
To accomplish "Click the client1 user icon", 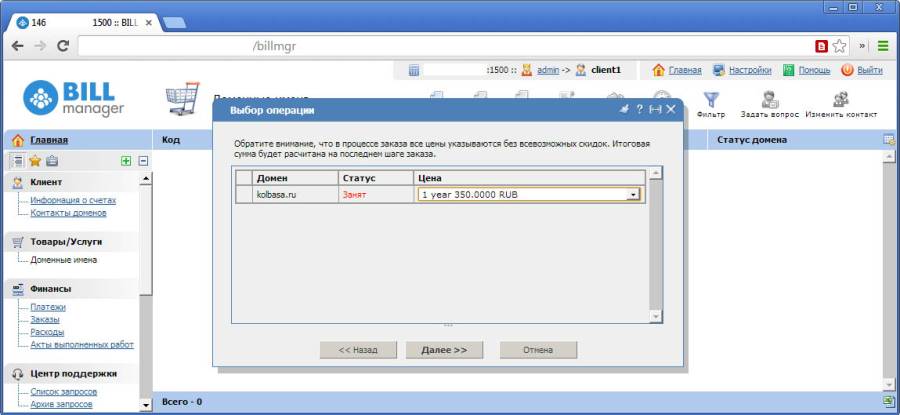I will (x=581, y=70).
